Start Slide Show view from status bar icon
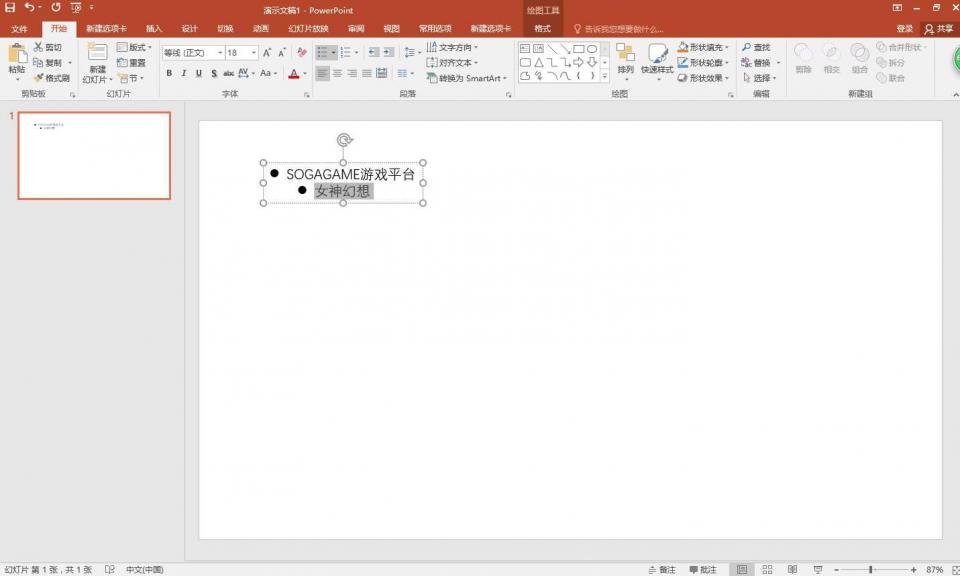The width and height of the screenshot is (960, 576). [x=817, y=569]
